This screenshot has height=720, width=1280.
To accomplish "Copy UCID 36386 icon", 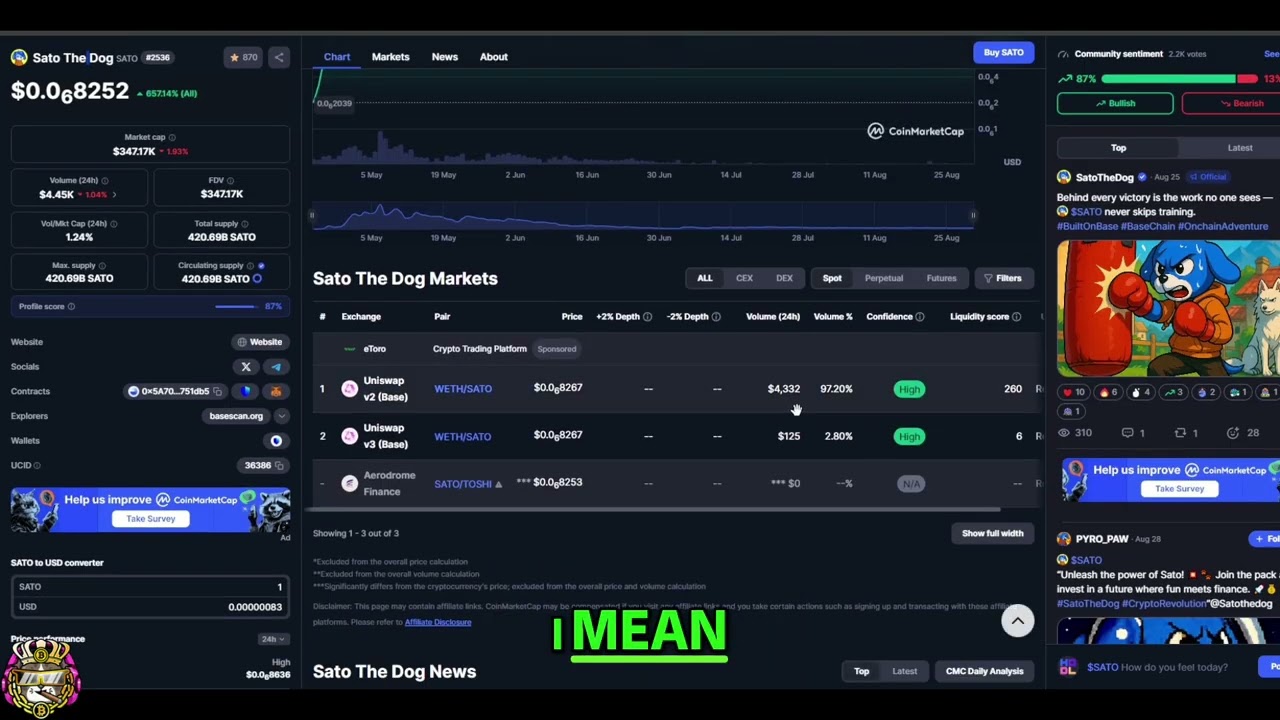I will click(279, 466).
